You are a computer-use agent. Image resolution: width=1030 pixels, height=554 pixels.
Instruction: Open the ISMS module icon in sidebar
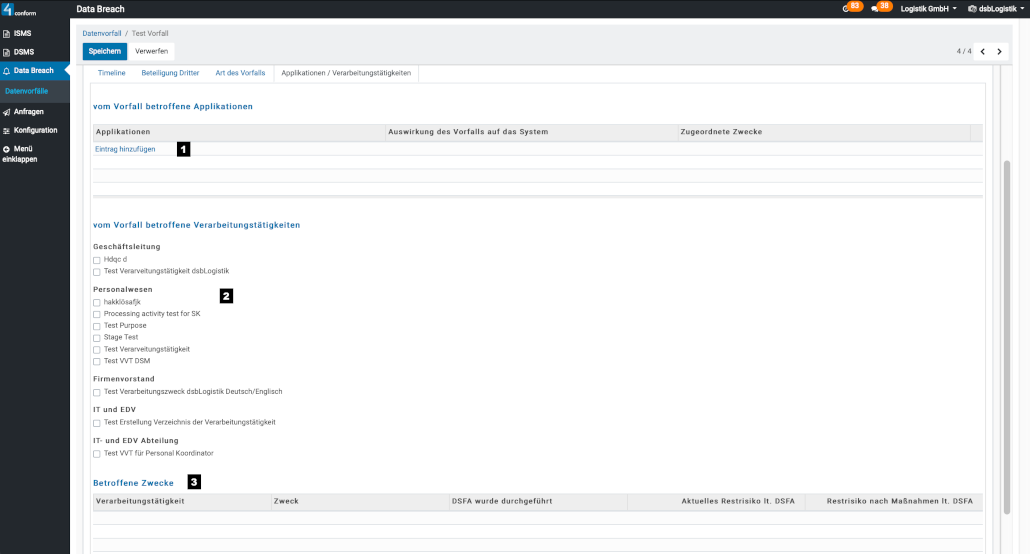[x=7, y=33]
